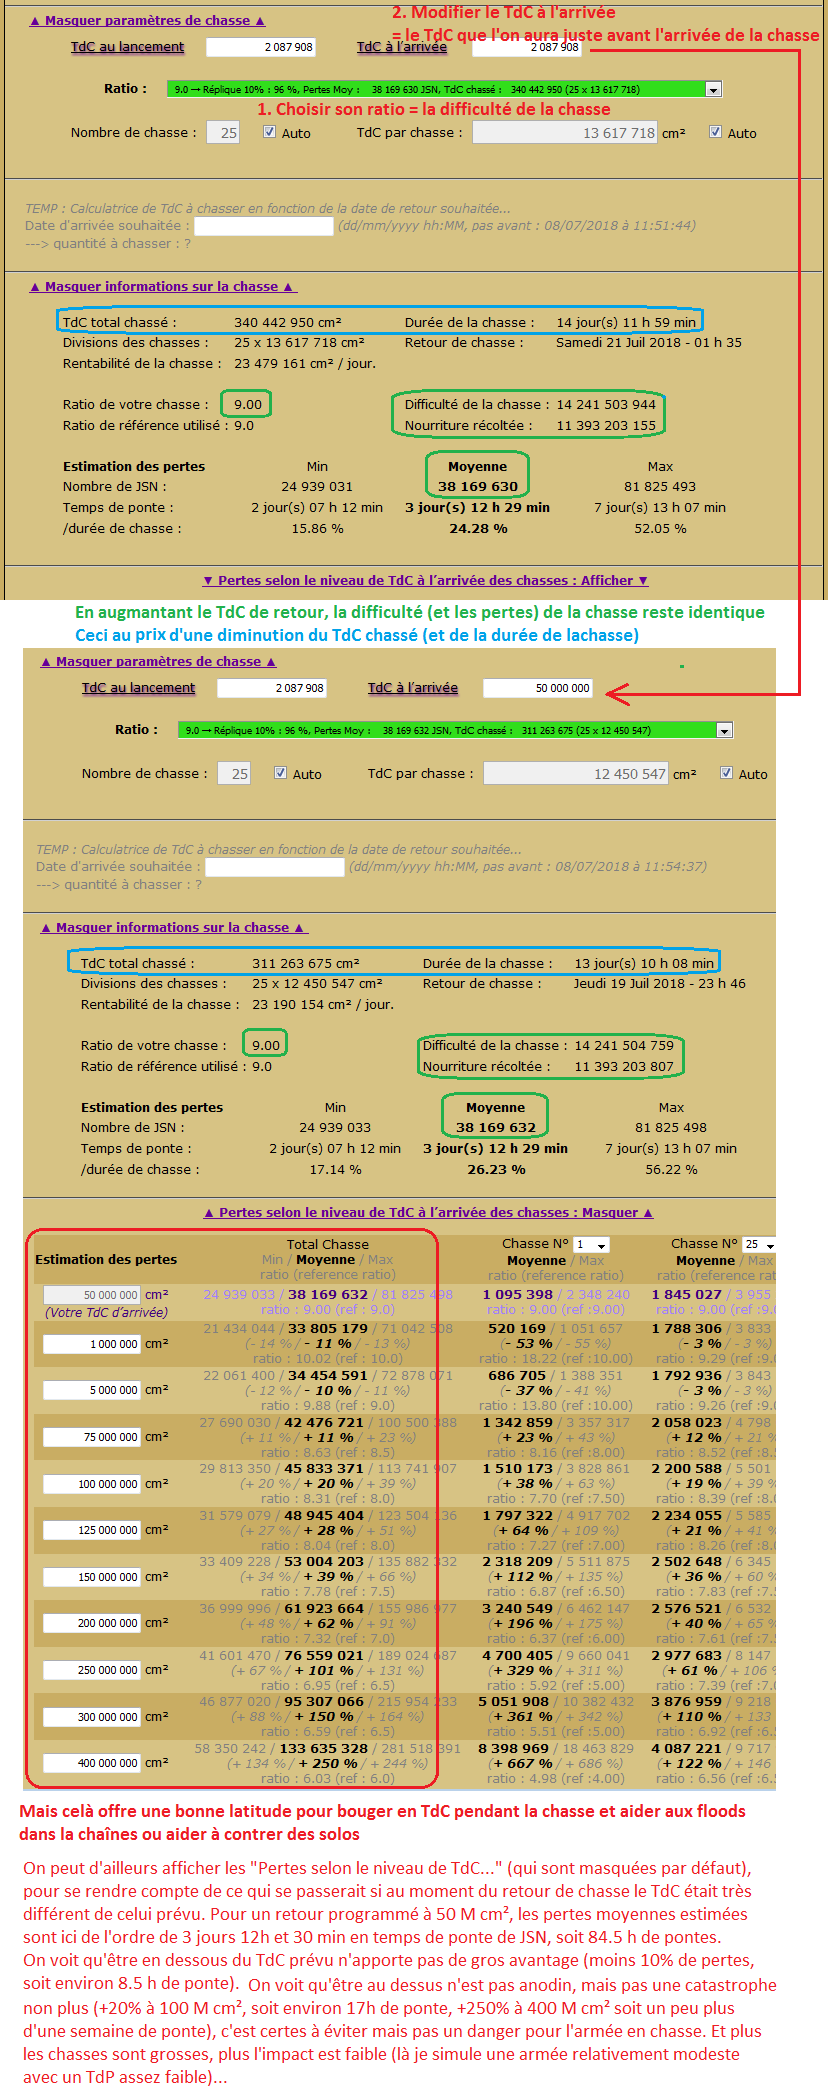Image resolution: width=828 pixels, height=2090 pixels.
Task: Click rentabilité value '23 190 154 cm² / jour.'
Action: [x=323, y=1004]
